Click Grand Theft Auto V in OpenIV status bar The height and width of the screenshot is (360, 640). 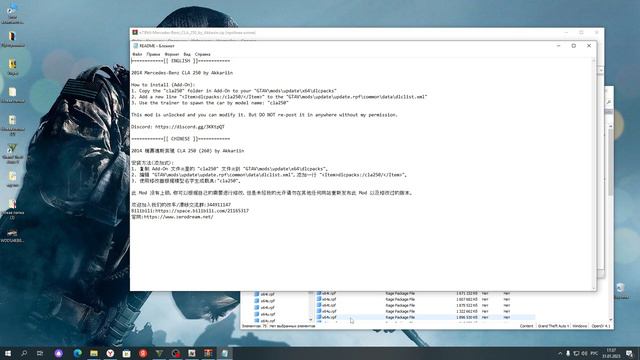pyautogui.click(x=553, y=326)
